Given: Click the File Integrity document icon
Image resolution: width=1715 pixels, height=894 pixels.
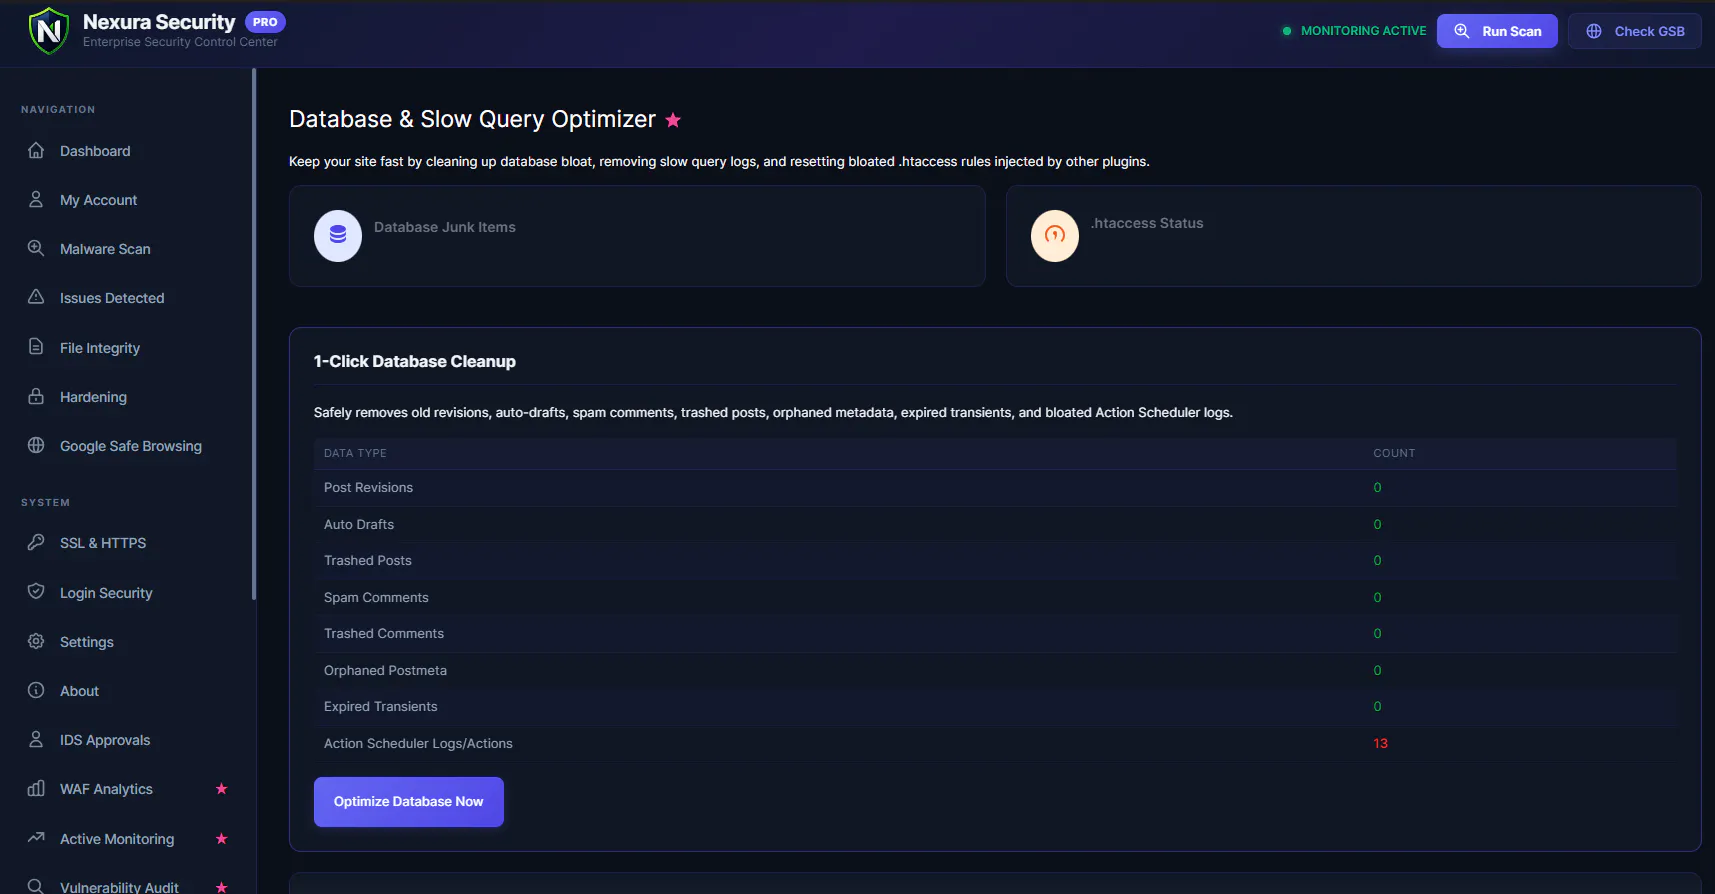Looking at the screenshot, I should 36,347.
